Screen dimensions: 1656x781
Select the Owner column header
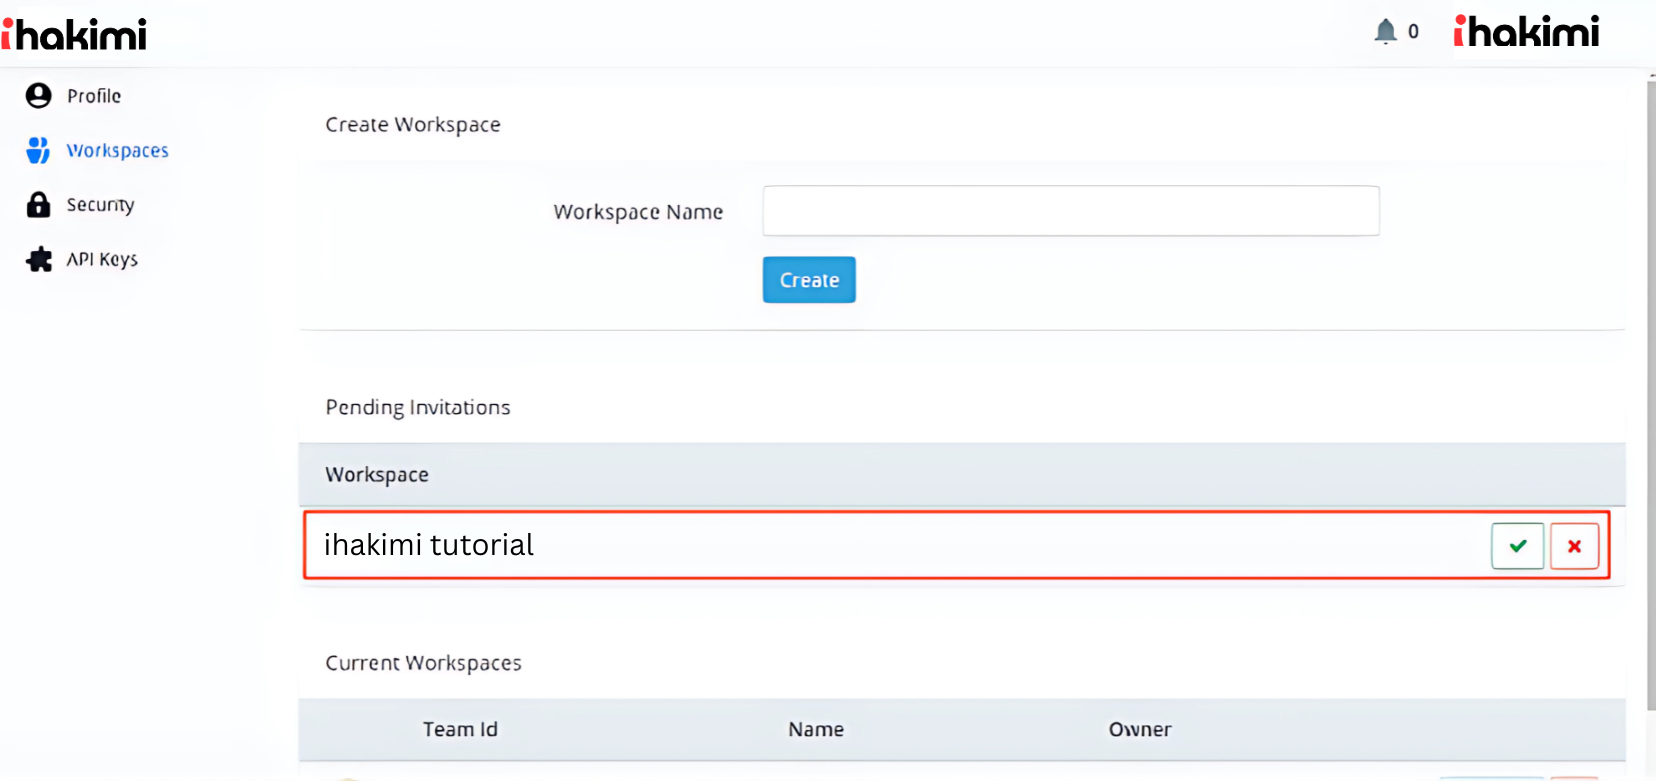click(1139, 730)
